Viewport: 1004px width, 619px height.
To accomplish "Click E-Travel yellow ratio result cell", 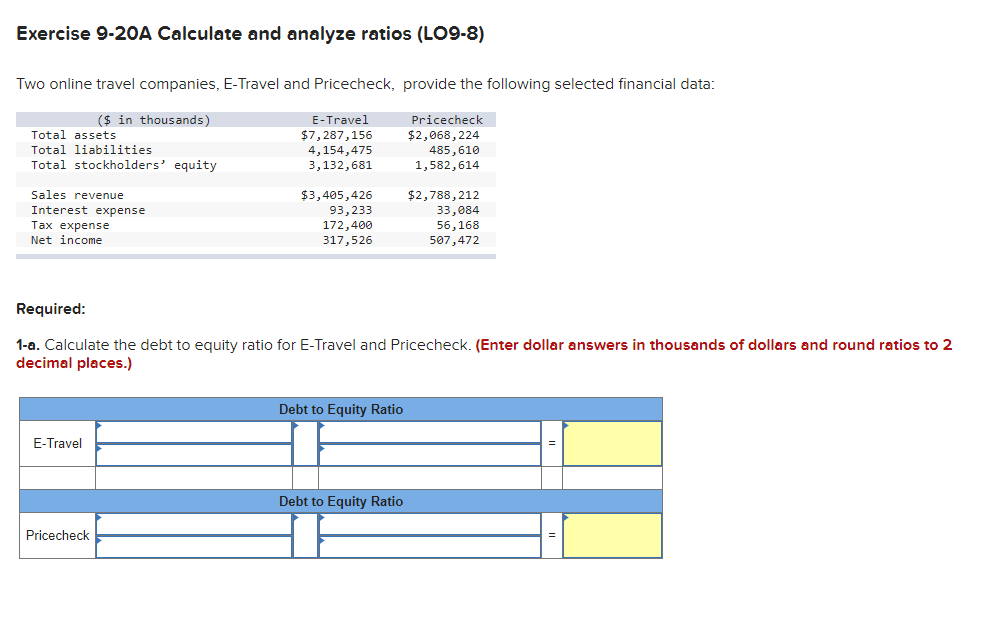I will tap(612, 444).
